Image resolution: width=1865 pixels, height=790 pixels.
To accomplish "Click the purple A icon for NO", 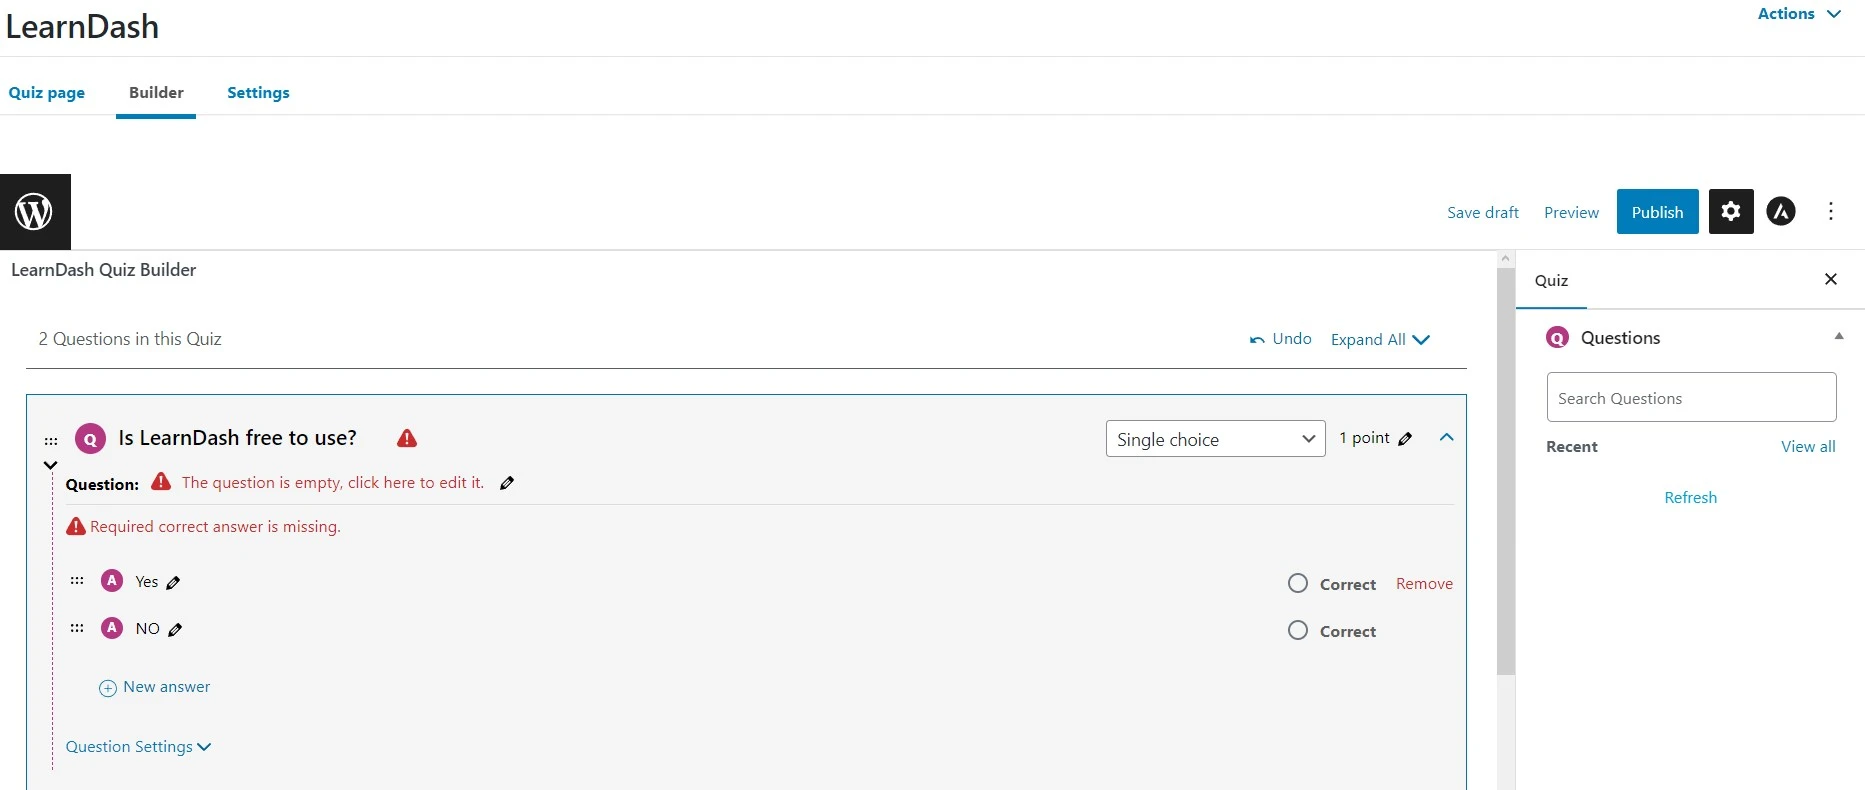I will coord(112,628).
